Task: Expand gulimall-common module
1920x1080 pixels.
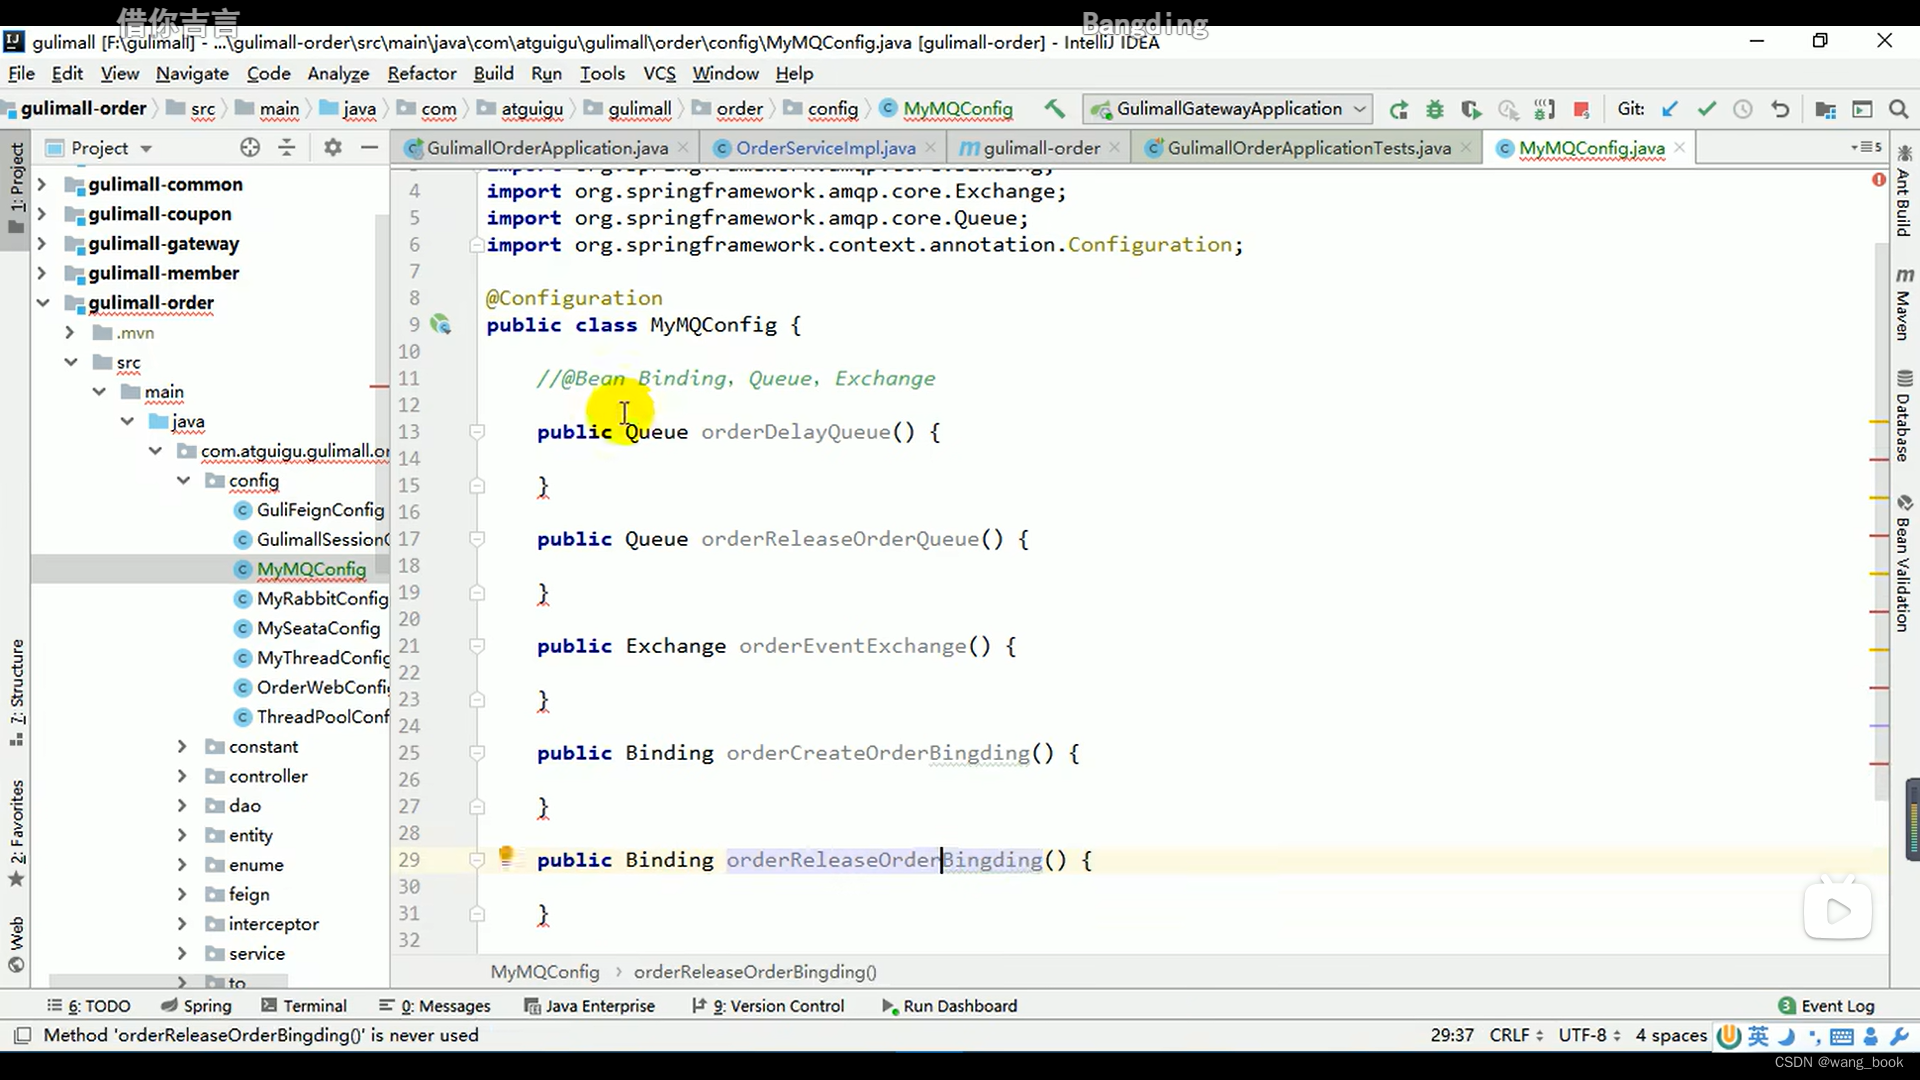Action: (42, 184)
